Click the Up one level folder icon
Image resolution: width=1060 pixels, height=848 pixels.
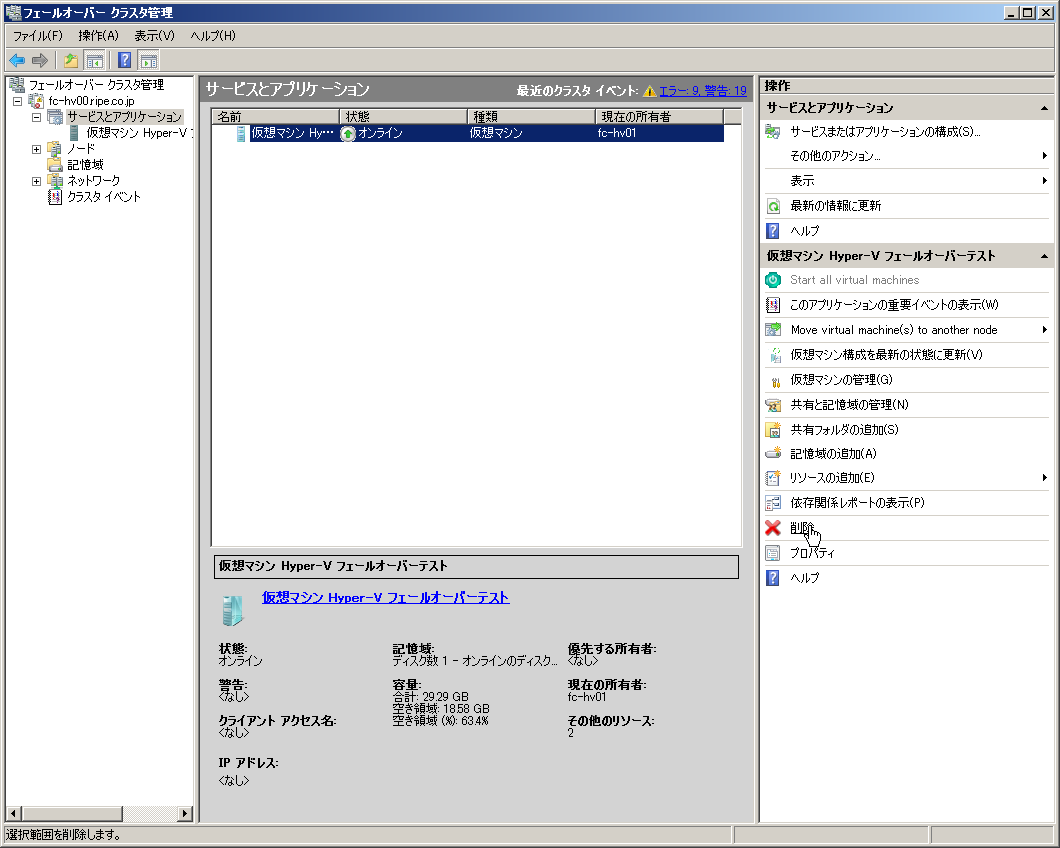tap(70, 61)
